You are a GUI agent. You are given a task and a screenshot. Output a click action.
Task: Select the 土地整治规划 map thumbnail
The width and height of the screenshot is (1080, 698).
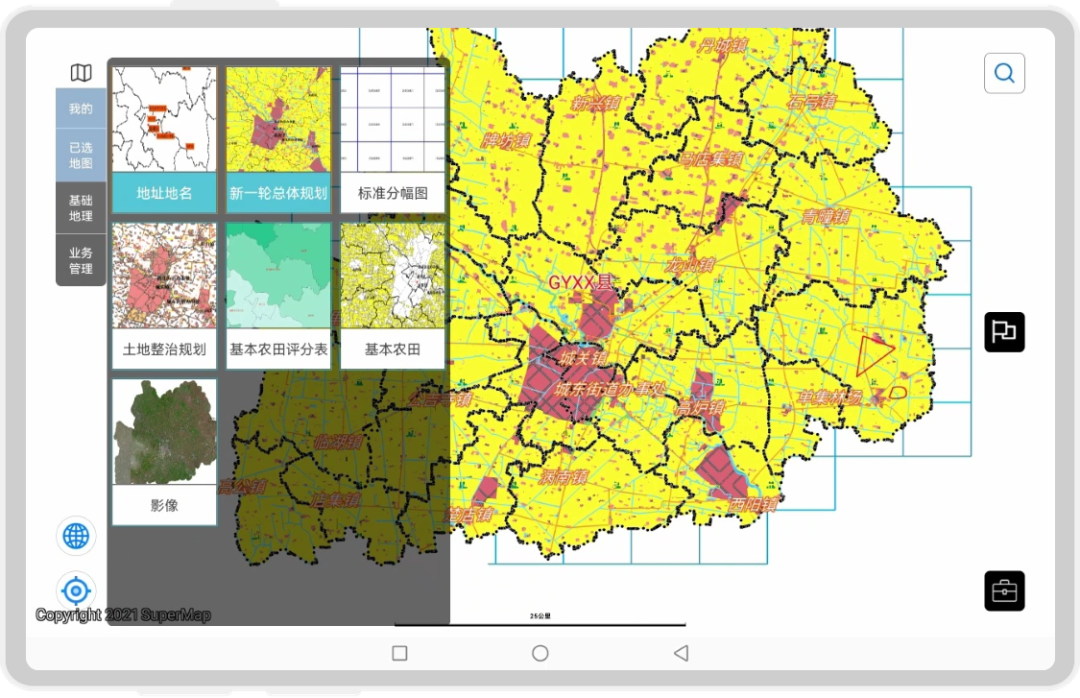point(164,296)
